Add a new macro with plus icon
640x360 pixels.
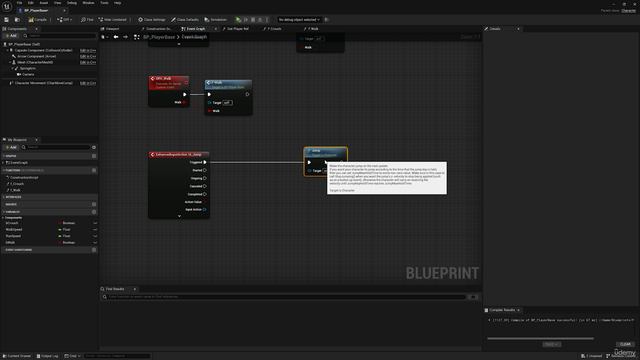click(94, 204)
